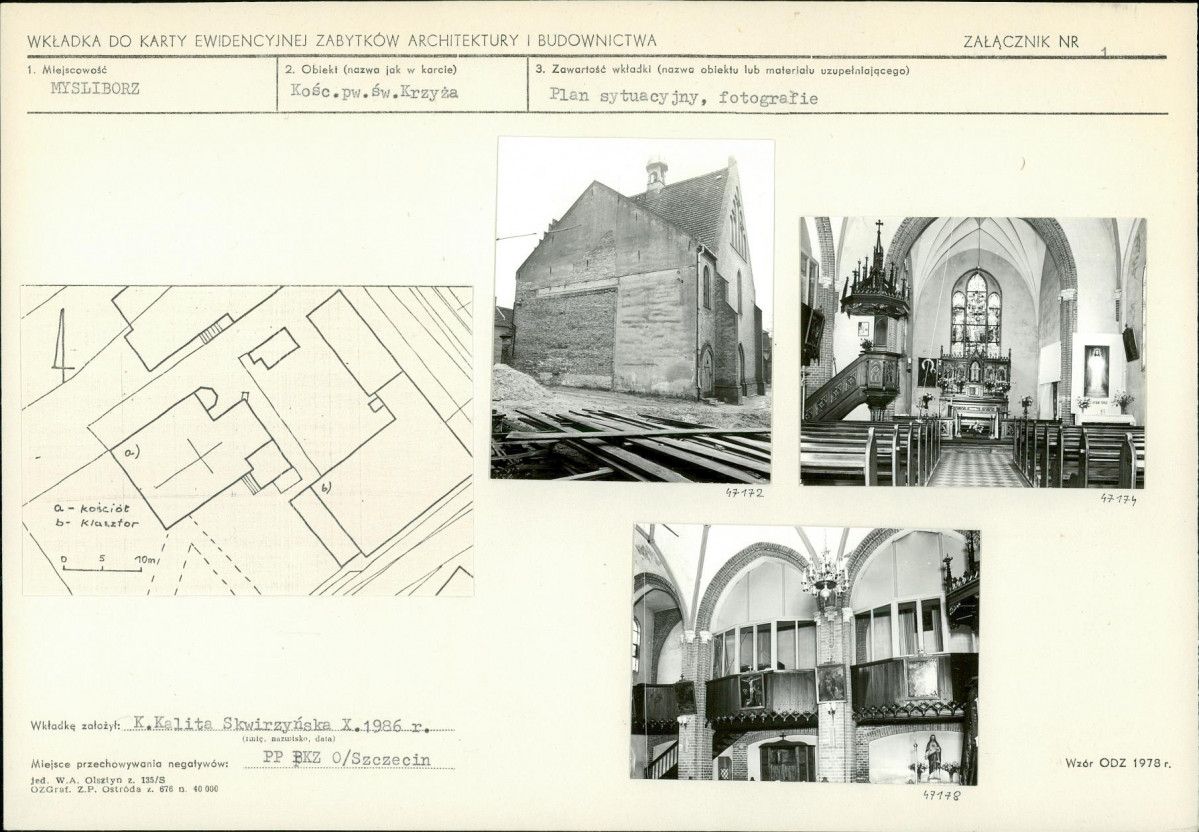Click photo number 47174 caption
The width and height of the screenshot is (1199, 832).
[1118, 498]
